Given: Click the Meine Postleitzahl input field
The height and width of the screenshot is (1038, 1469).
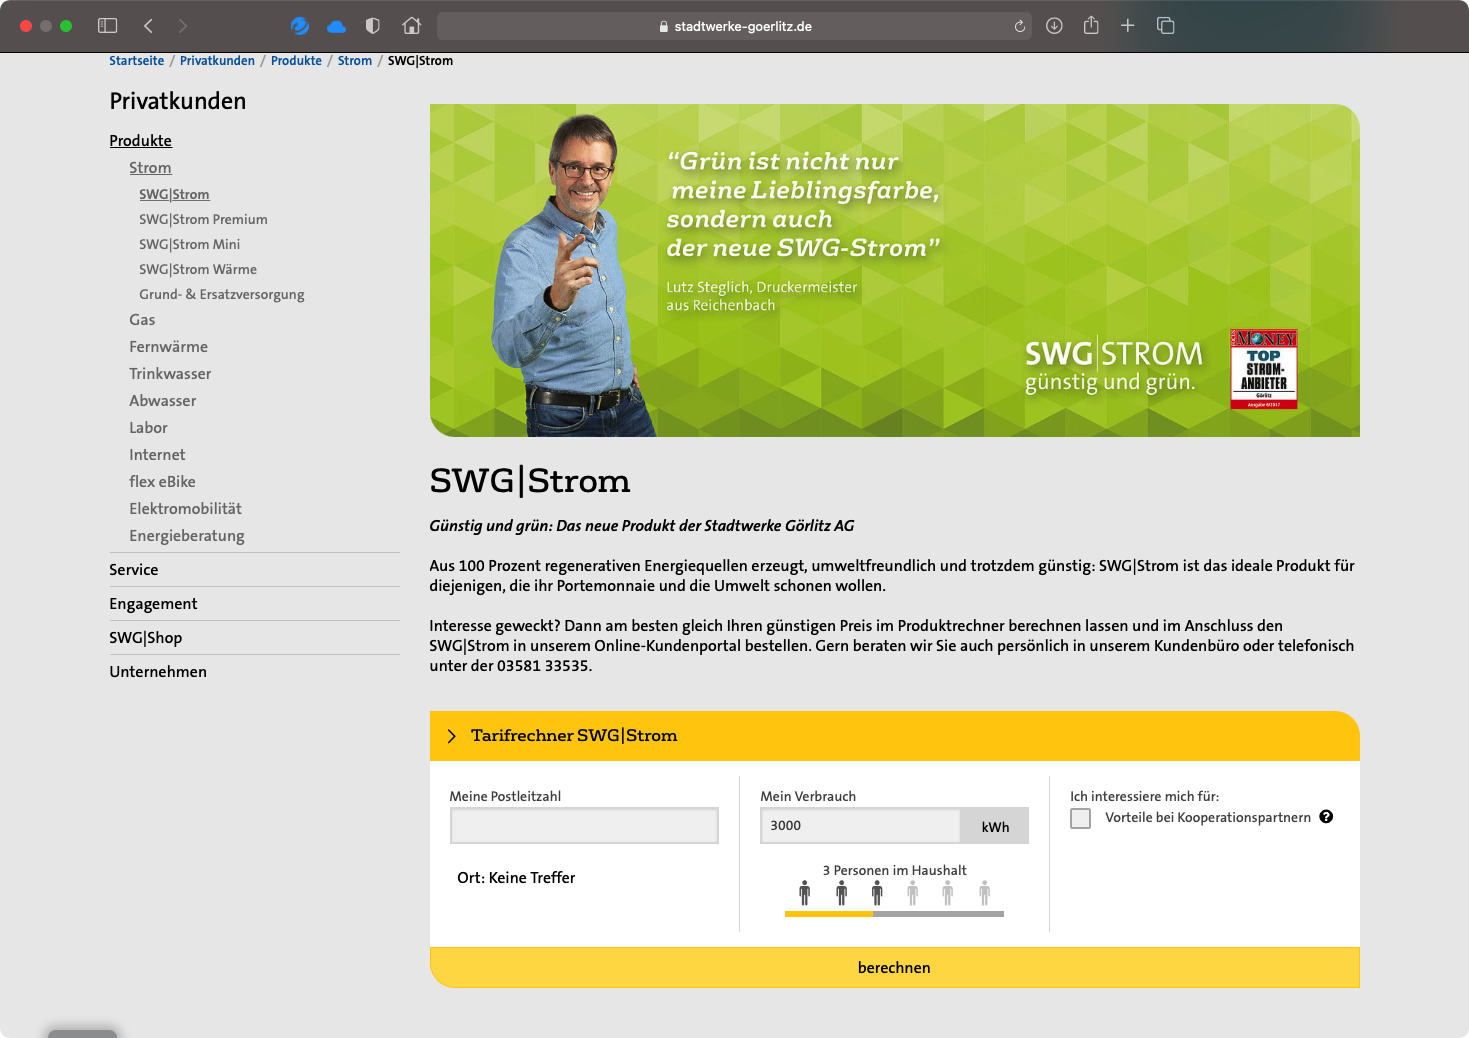Looking at the screenshot, I should 584,826.
